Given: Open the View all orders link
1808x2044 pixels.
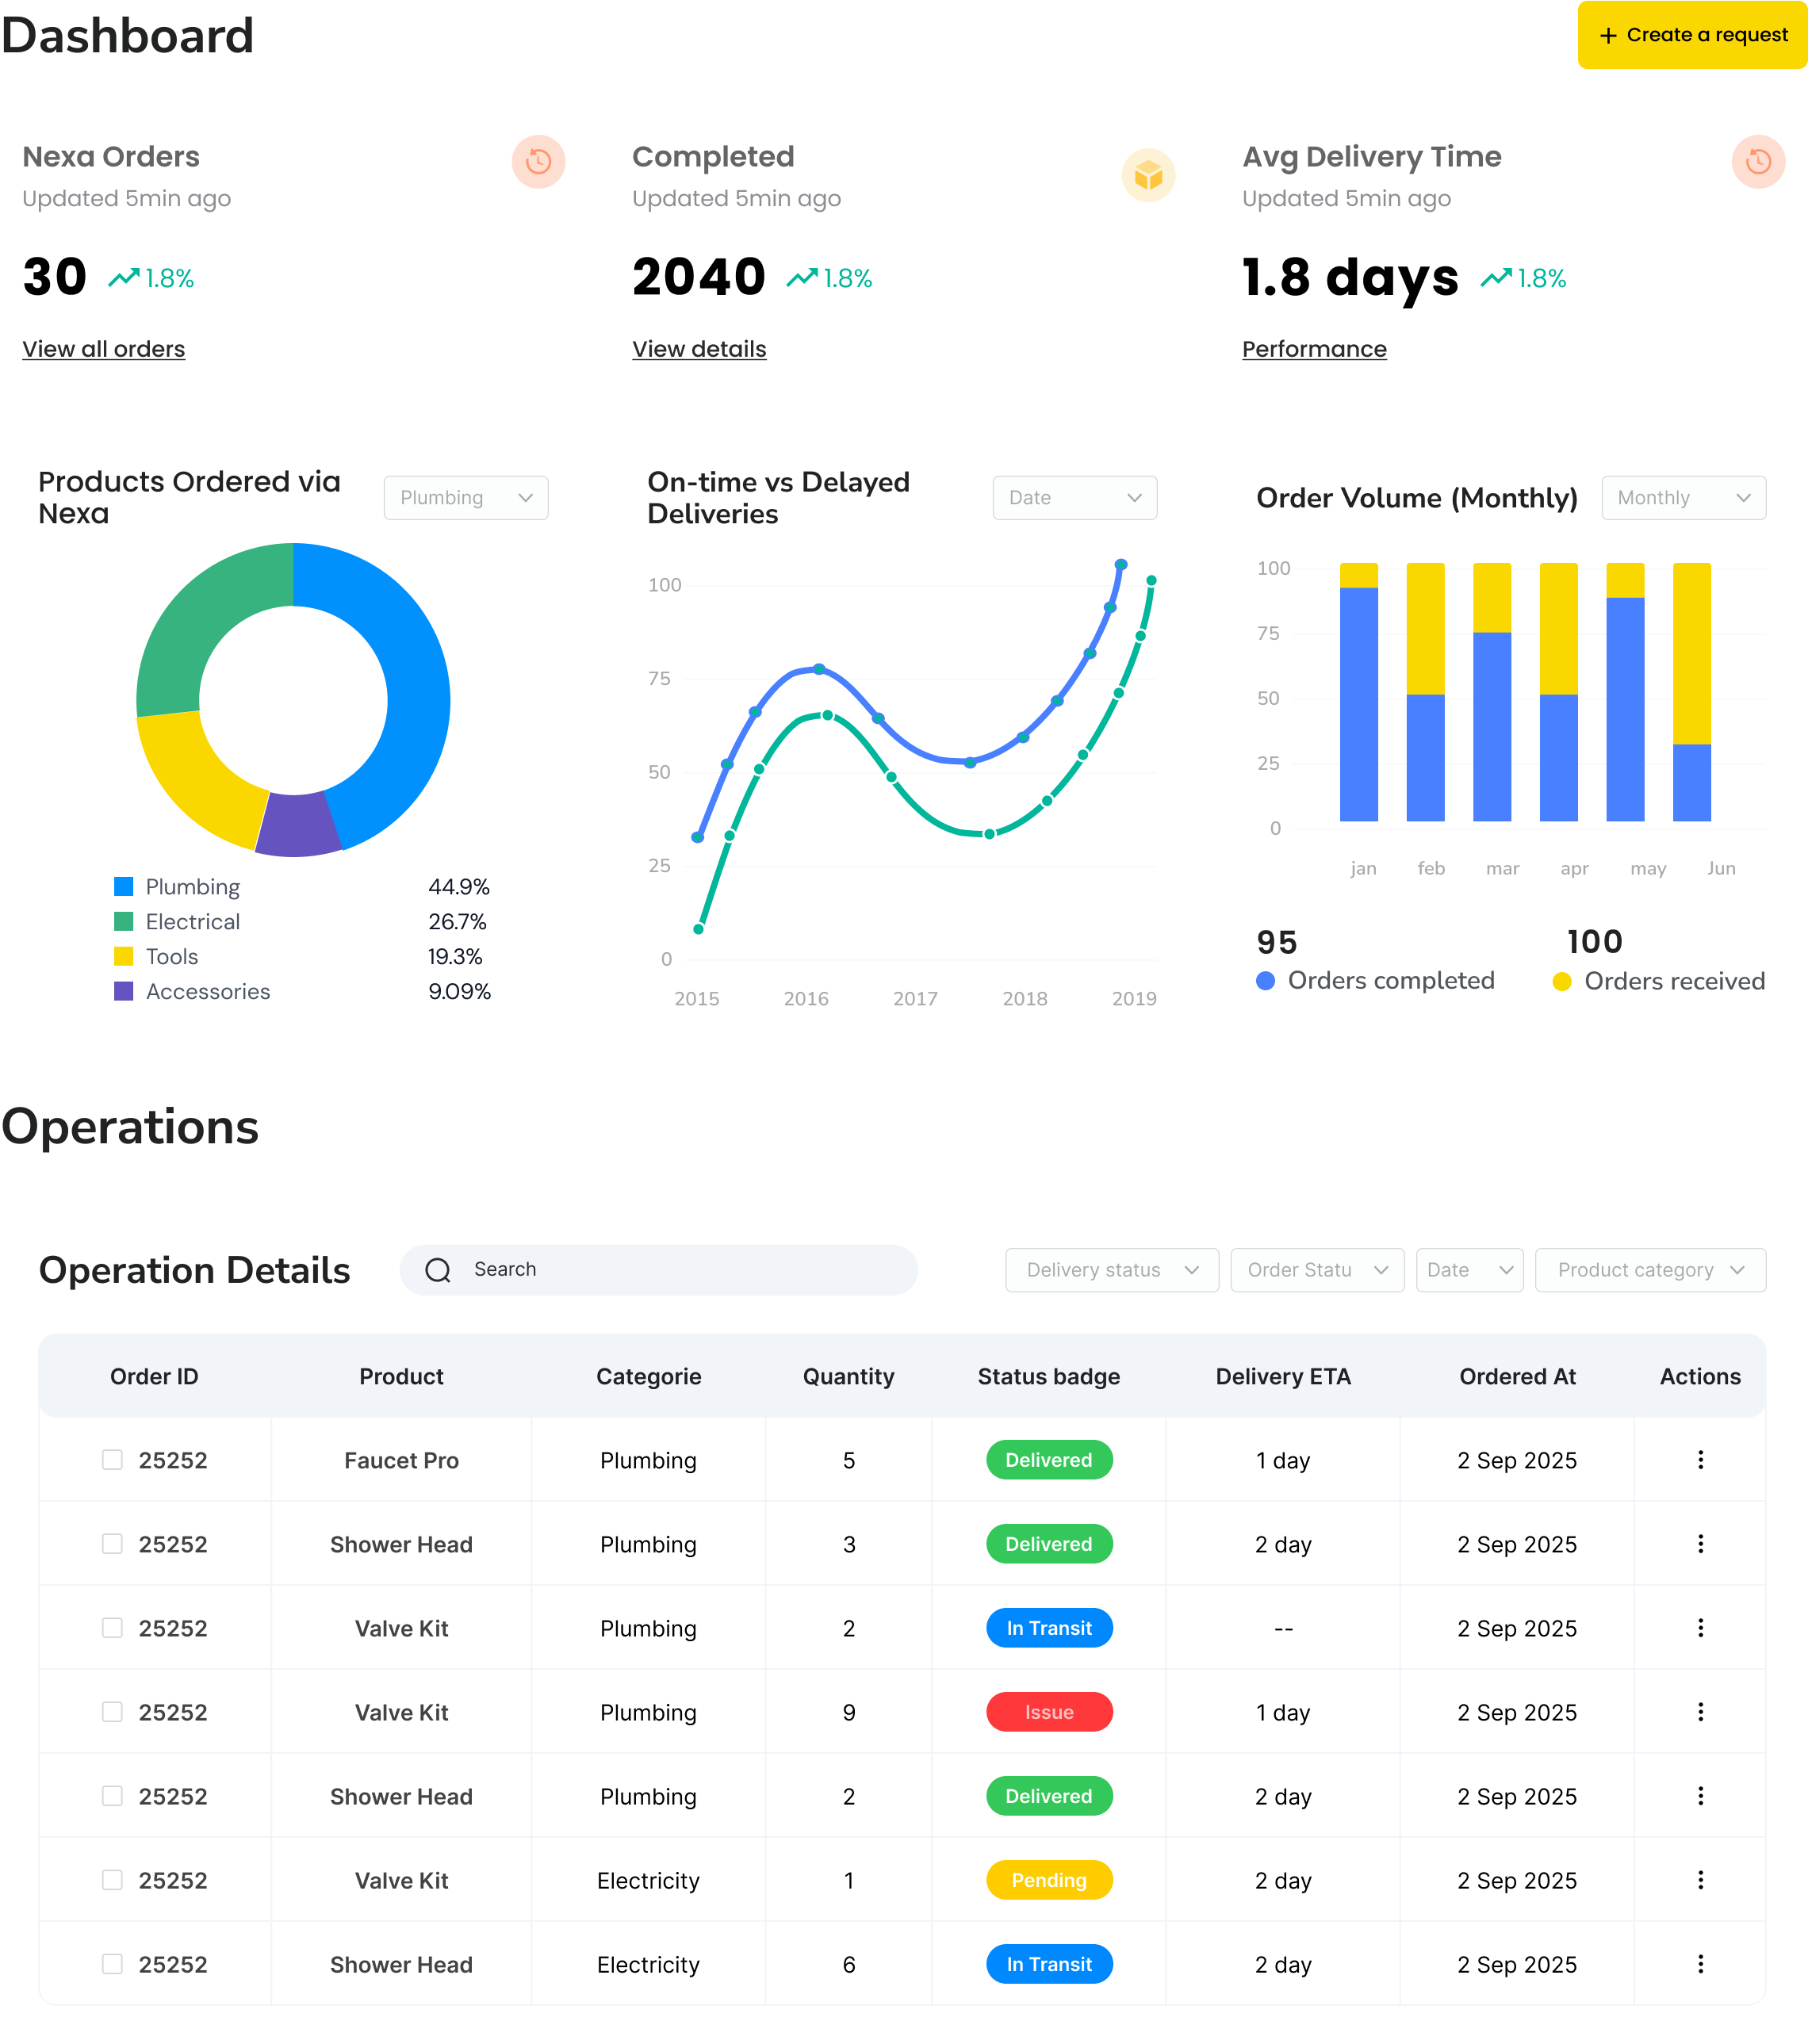Looking at the screenshot, I should pos(104,349).
